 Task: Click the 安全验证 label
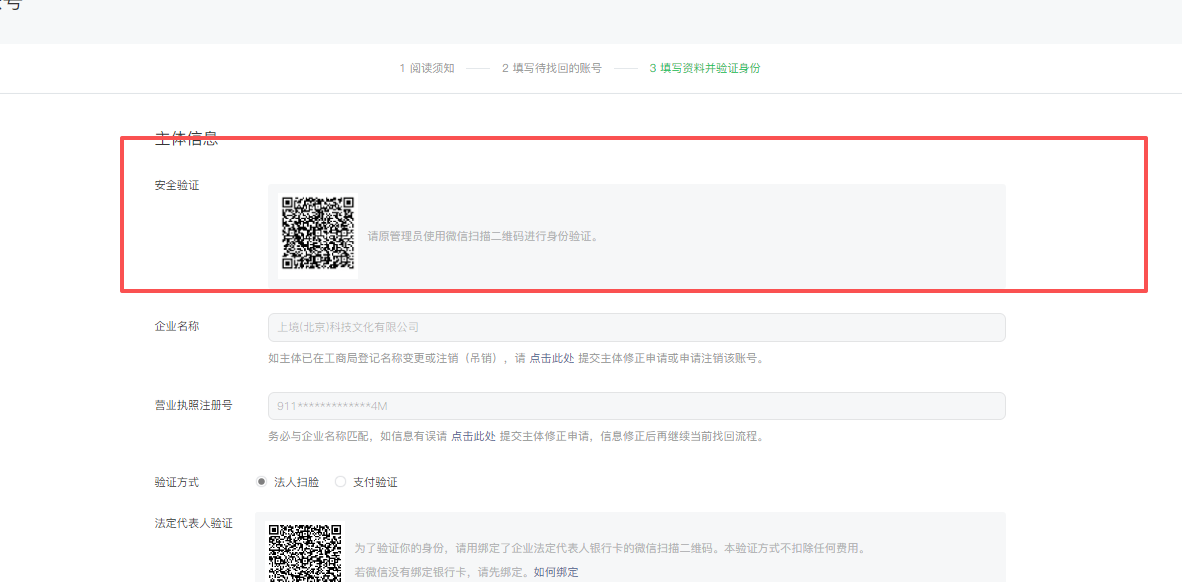177,185
